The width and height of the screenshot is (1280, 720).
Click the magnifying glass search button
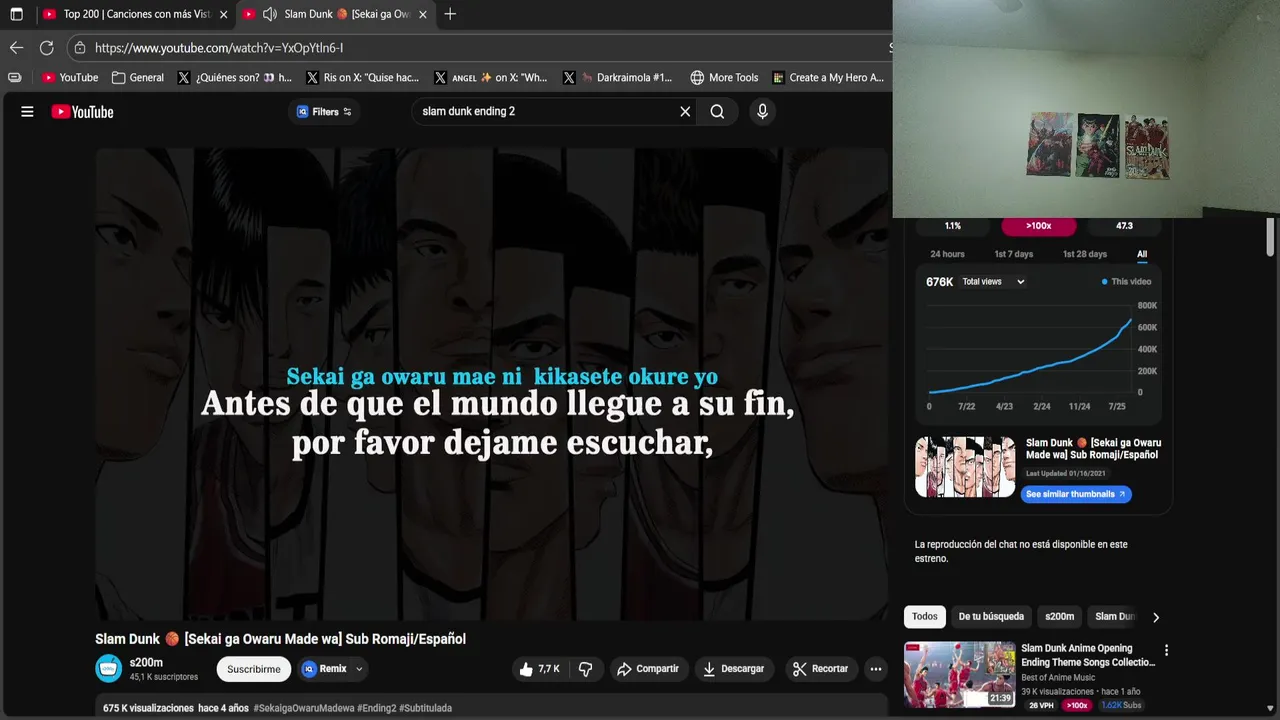pyautogui.click(x=717, y=112)
